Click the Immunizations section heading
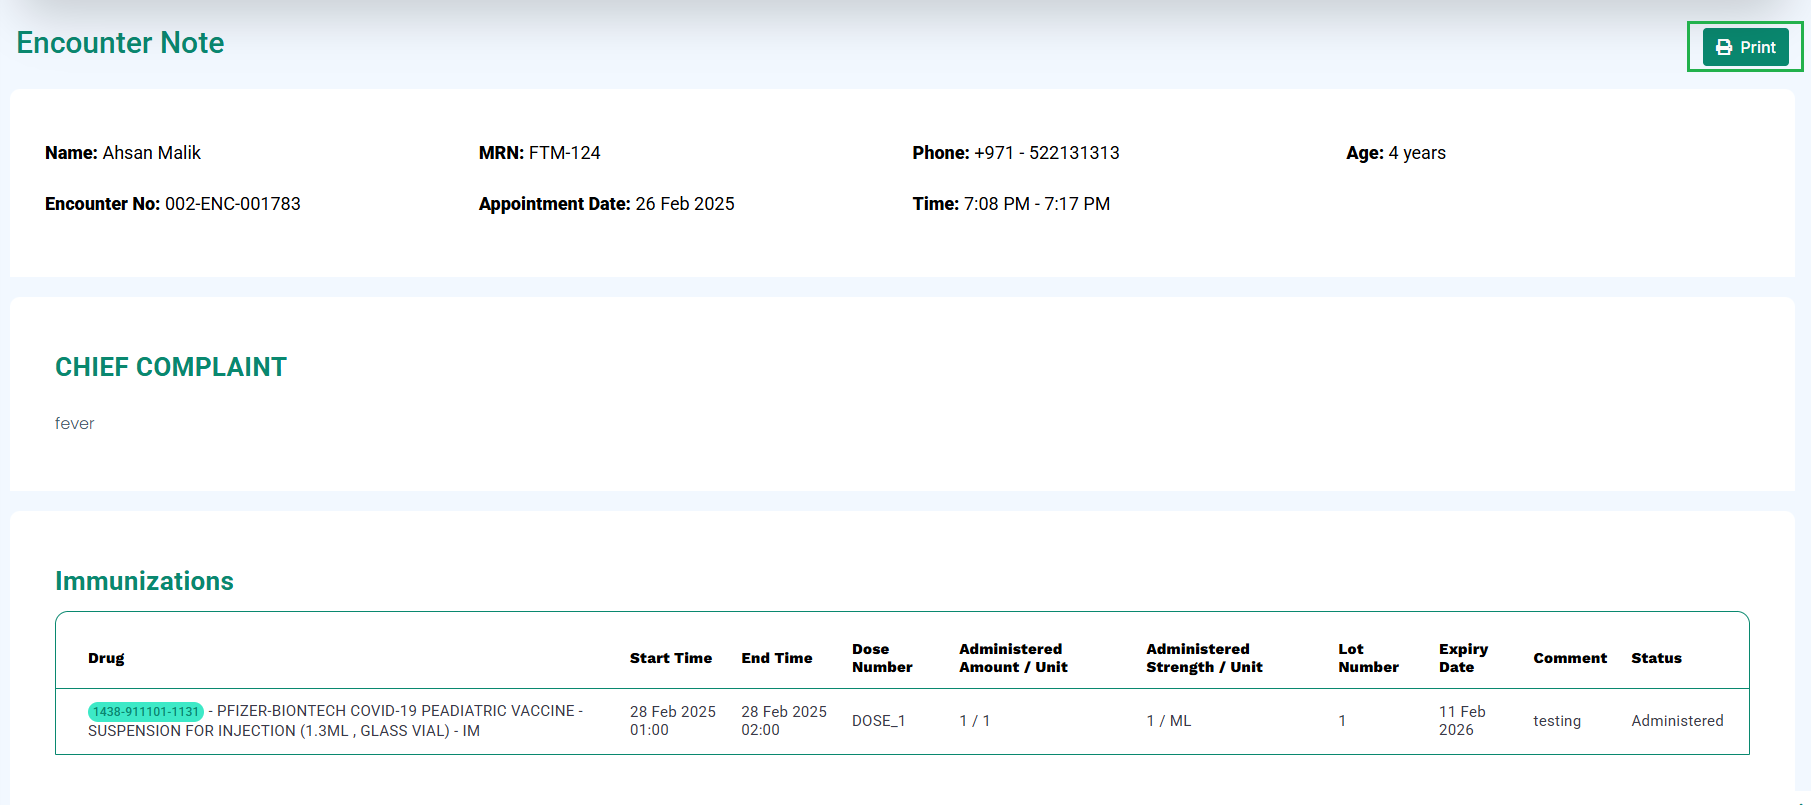Image resolution: width=1811 pixels, height=805 pixels. 144,581
